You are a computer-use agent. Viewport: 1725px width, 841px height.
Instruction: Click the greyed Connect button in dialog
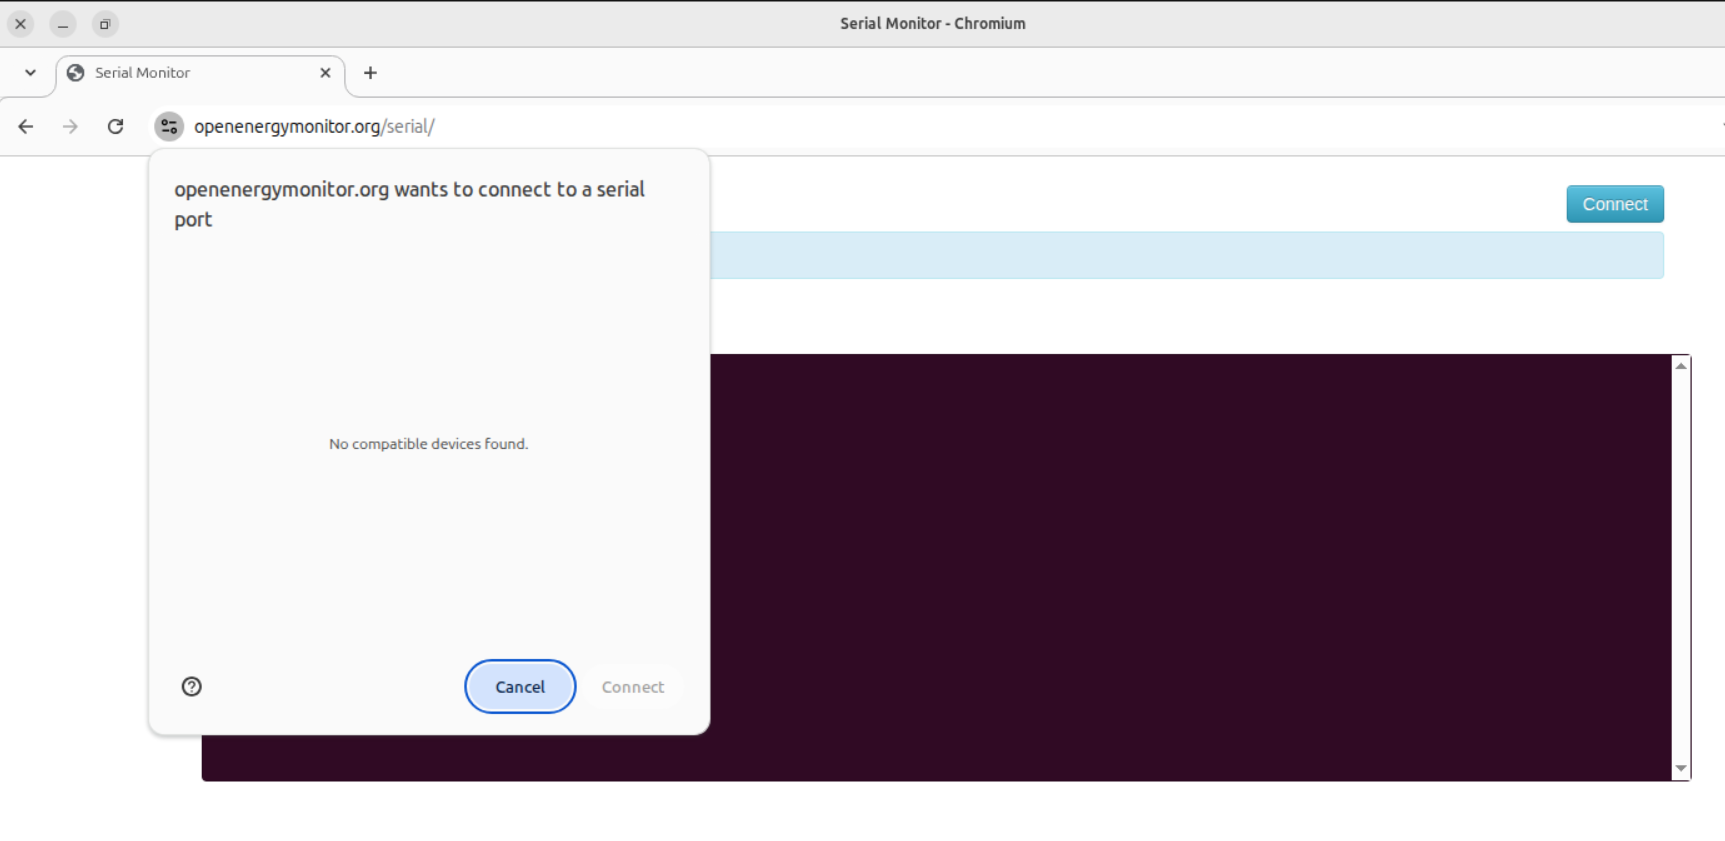point(633,687)
